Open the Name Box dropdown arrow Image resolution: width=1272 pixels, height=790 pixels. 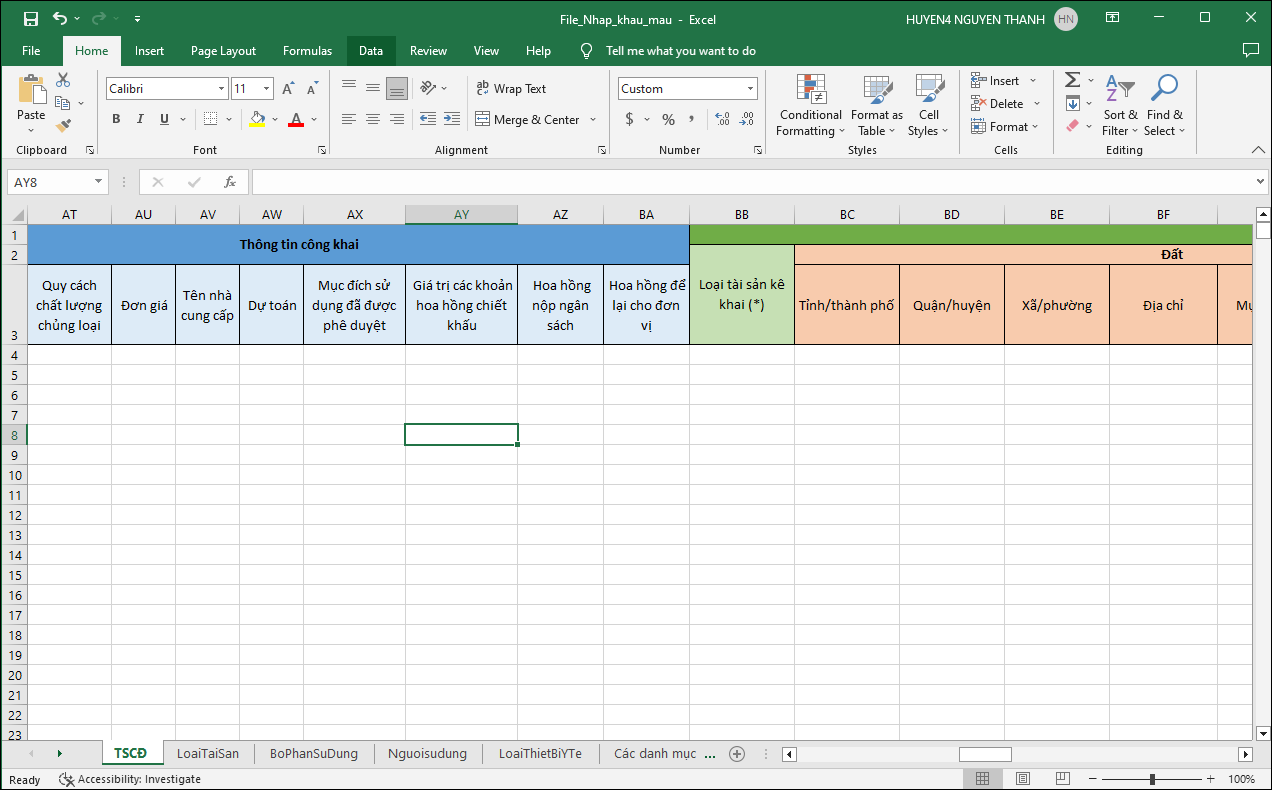tap(98, 182)
